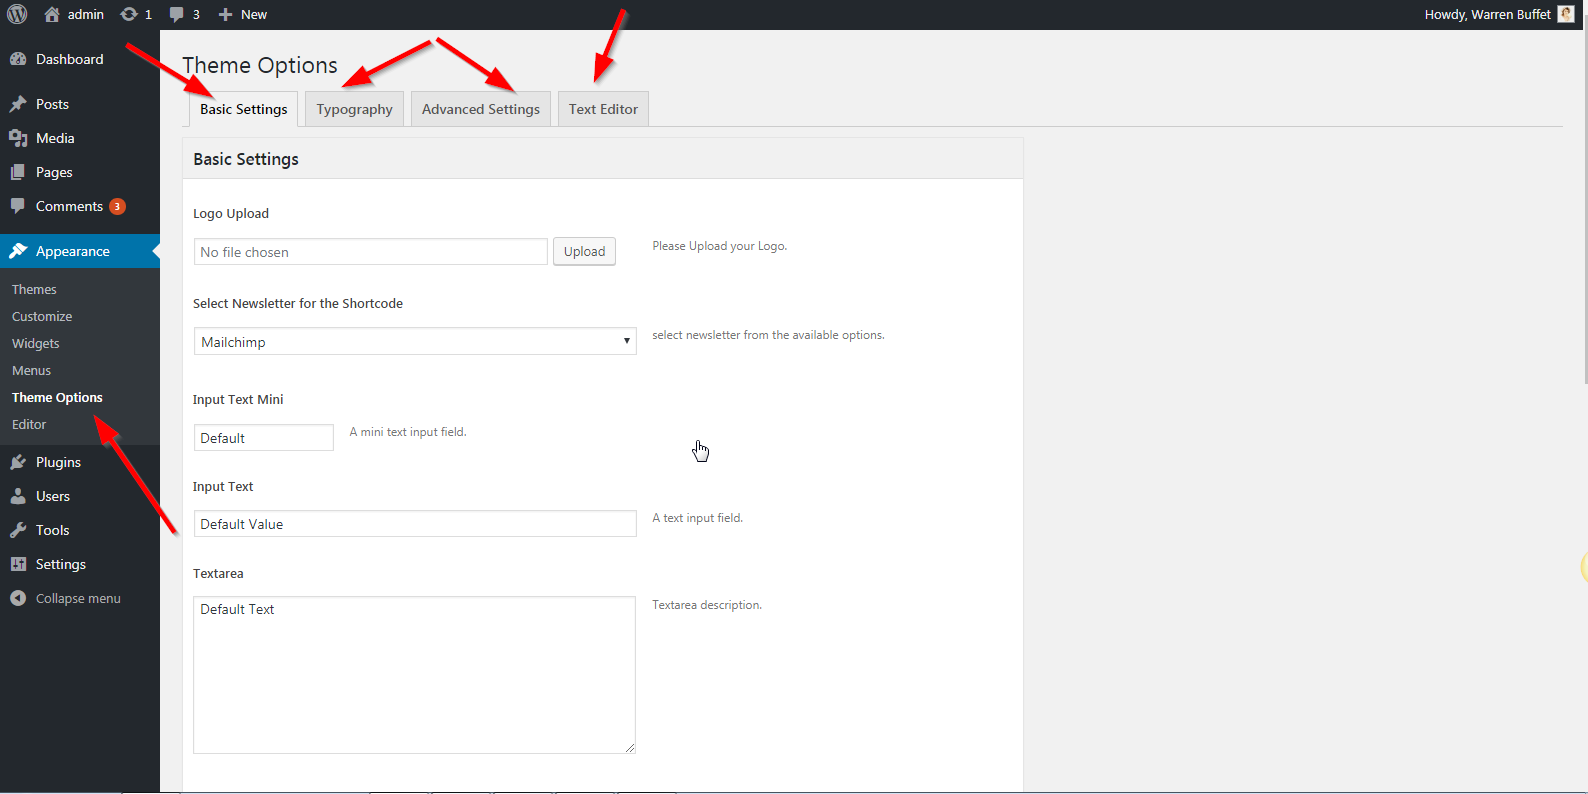The height and width of the screenshot is (794, 1588).
Task: Click the Basic Settings section heading
Action: 246,159
